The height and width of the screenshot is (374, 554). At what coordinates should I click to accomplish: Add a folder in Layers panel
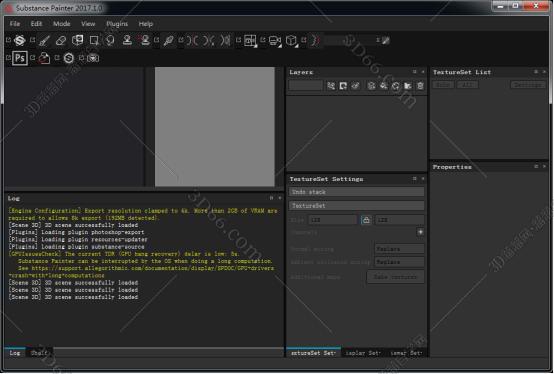pos(408,86)
